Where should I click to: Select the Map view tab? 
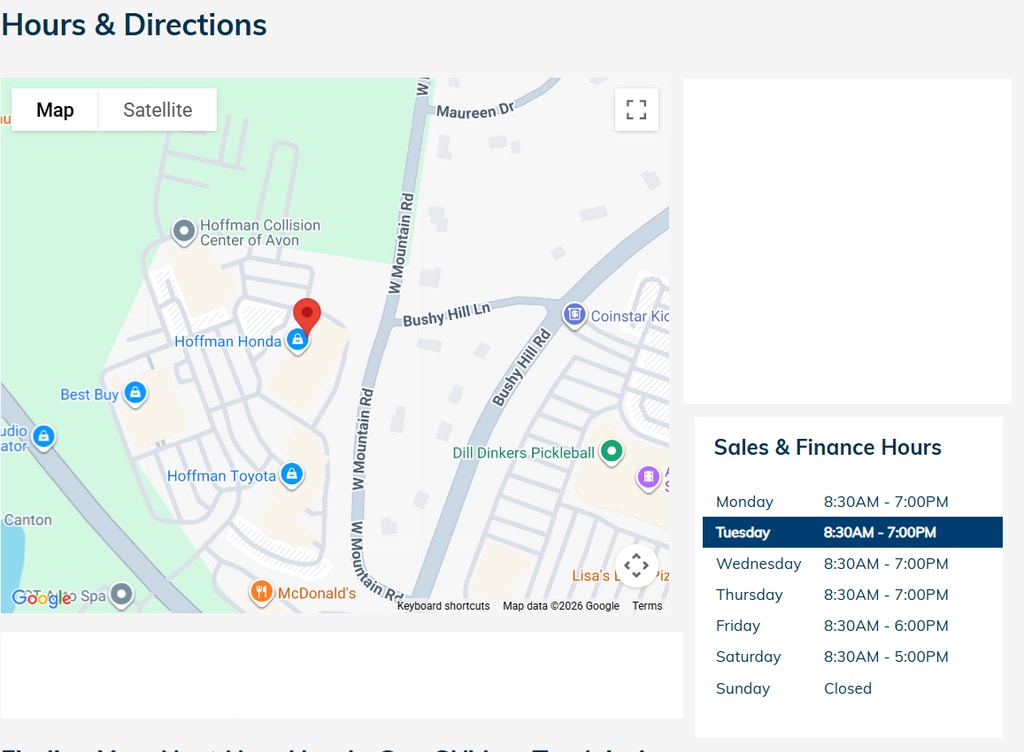coord(55,110)
